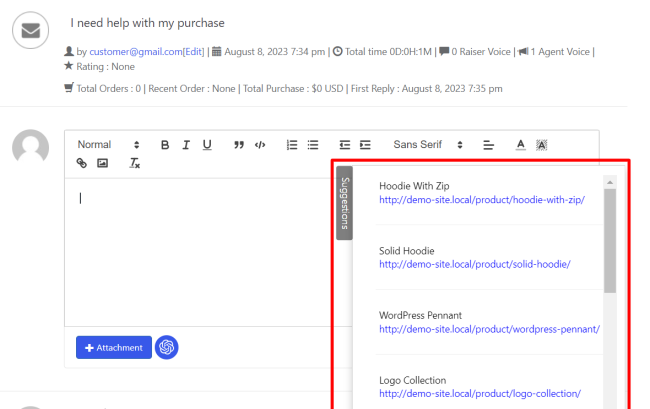
Task: Click the "August 8, 2023 7:34 pm" date text
Action: [275, 52]
